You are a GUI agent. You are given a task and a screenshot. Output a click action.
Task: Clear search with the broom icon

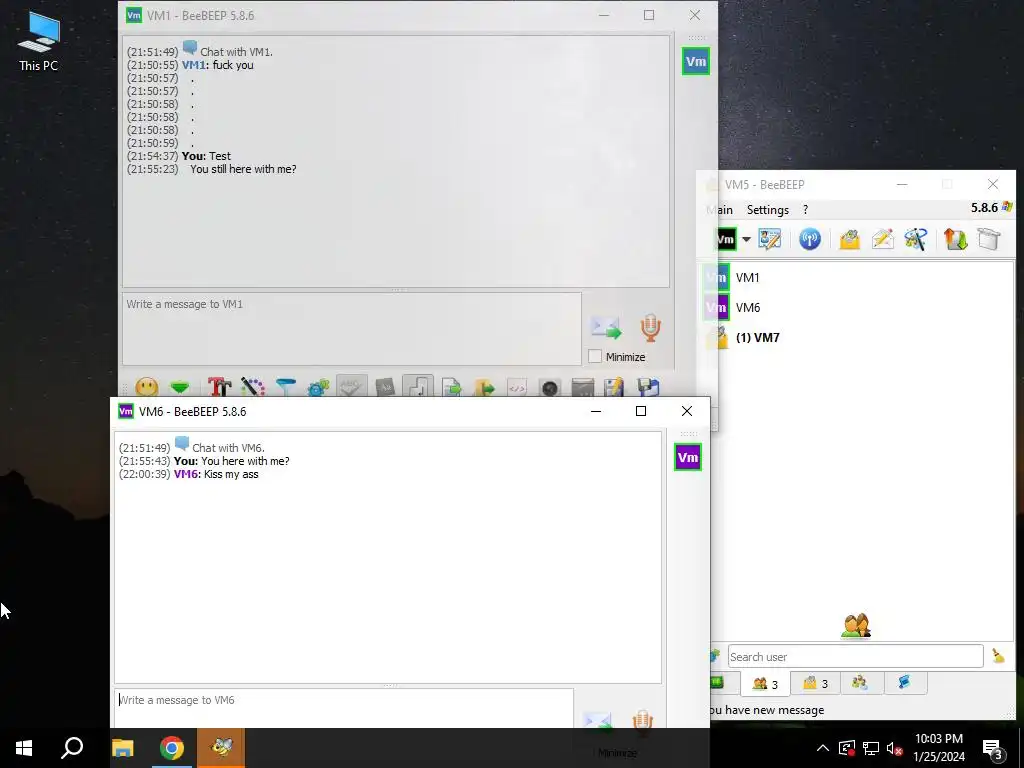(998, 656)
